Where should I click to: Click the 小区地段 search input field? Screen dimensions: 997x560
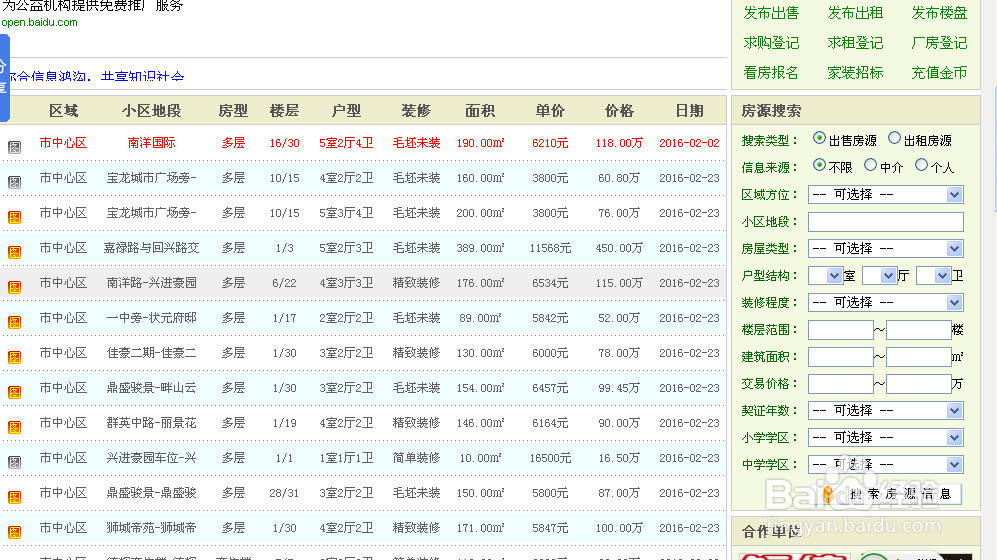[885, 222]
